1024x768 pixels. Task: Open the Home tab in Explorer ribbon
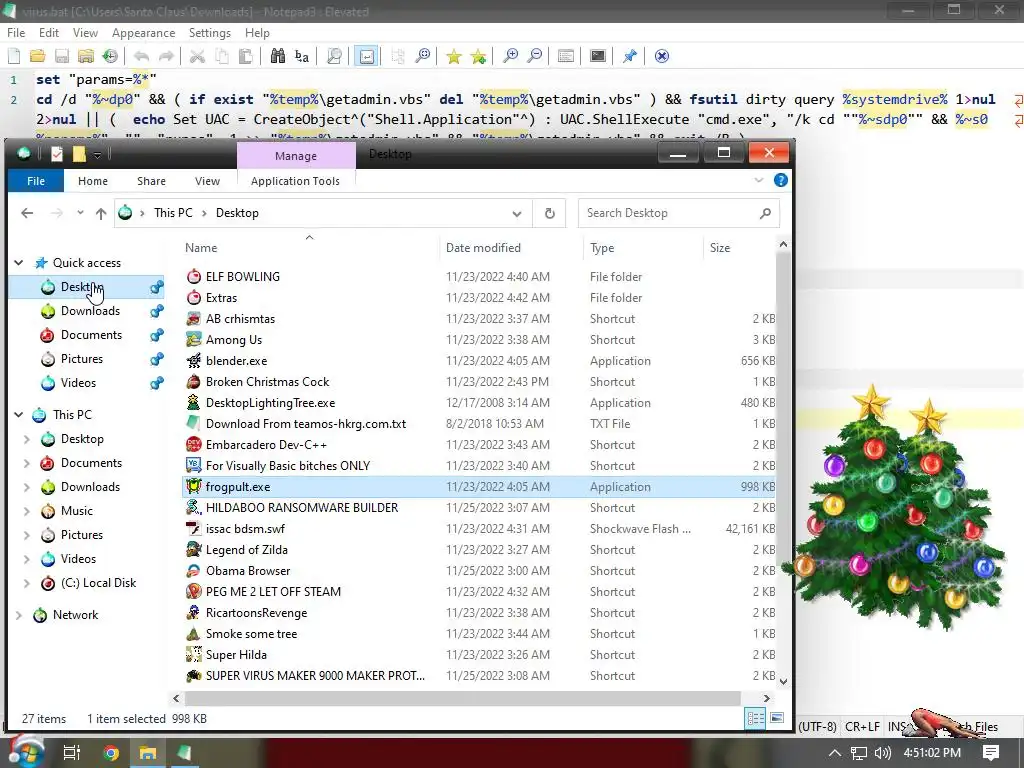tap(93, 181)
